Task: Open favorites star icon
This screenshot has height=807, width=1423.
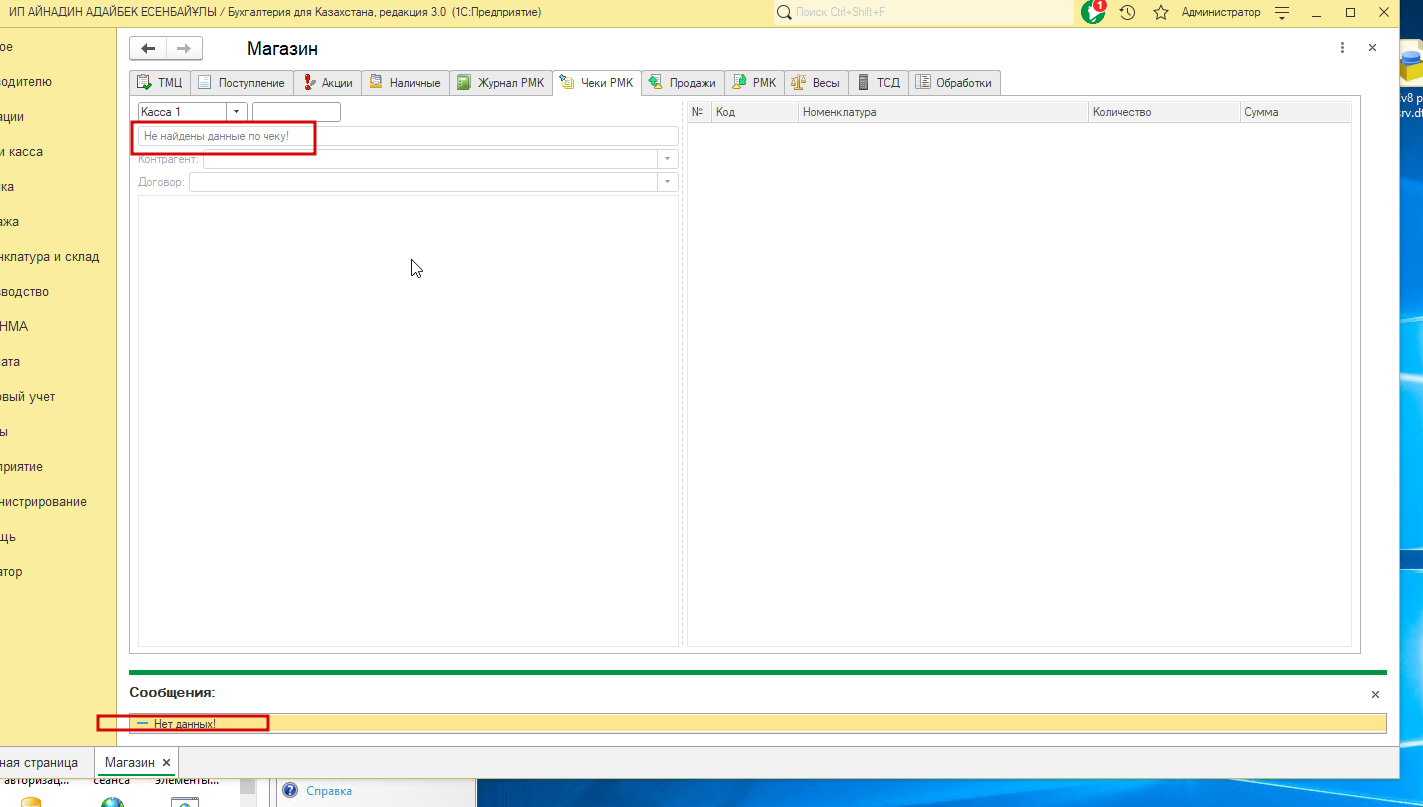Action: click(x=1161, y=13)
